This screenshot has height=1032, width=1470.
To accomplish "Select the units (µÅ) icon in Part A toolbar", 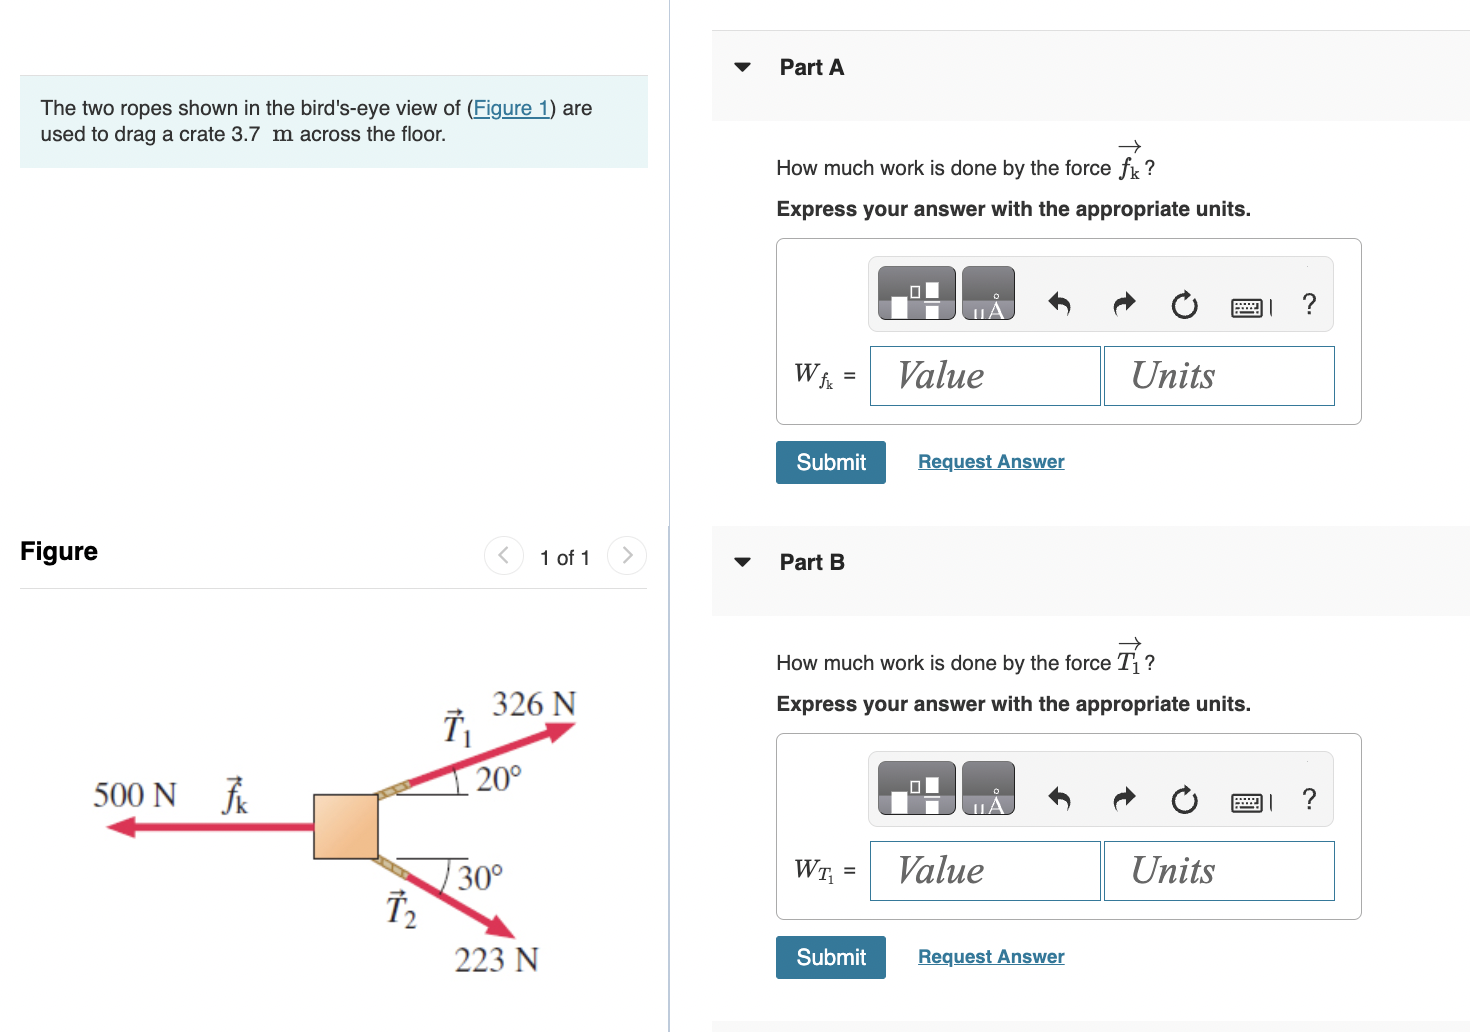I will (x=988, y=293).
